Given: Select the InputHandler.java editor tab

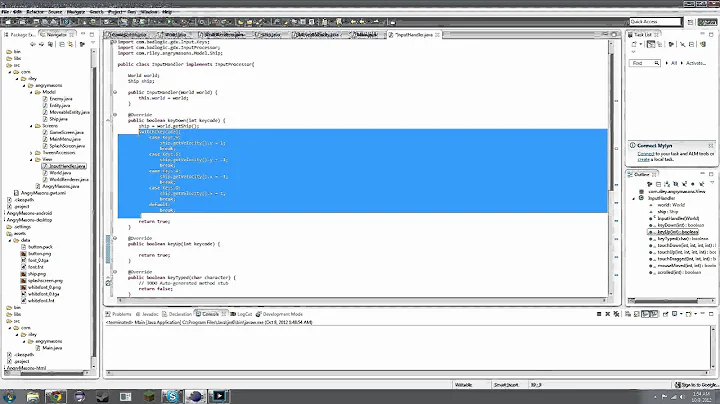Looking at the screenshot, I should tap(412, 34).
